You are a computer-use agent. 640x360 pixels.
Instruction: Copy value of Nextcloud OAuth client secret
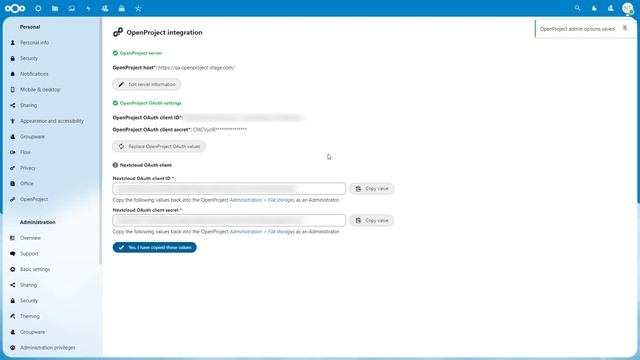click(x=372, y=220)
